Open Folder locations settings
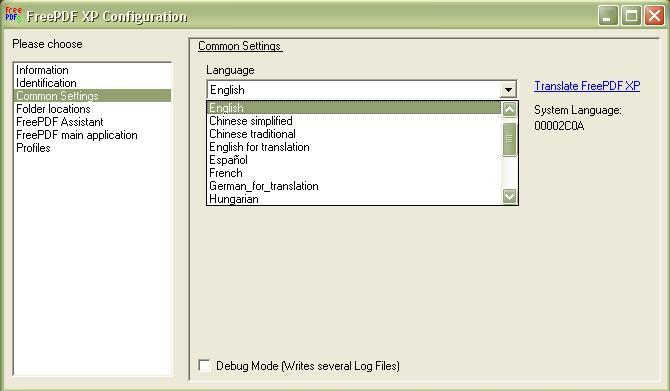670x391 pixels. (x=93, y=109)
